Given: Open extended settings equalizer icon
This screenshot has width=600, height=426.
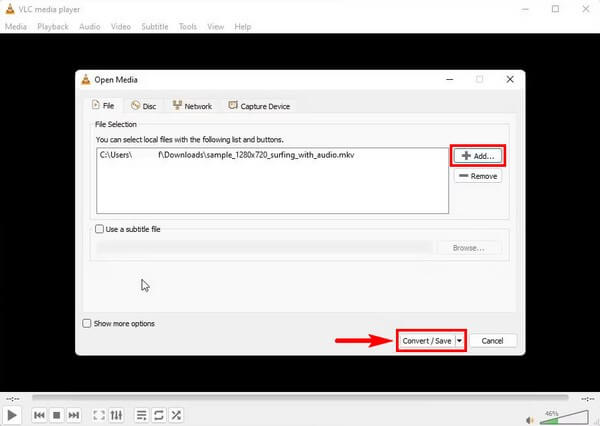Looking at the screenshot, I should [116, 415].
